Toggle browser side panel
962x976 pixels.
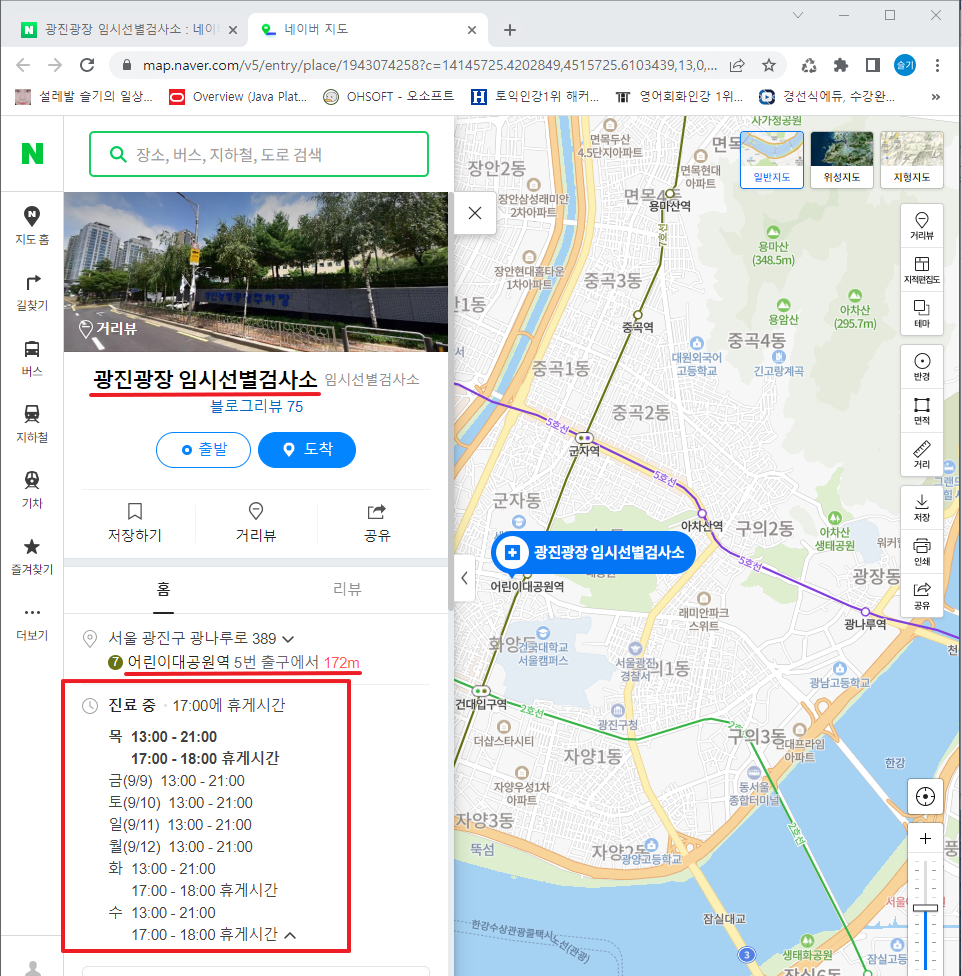[873, 65]
